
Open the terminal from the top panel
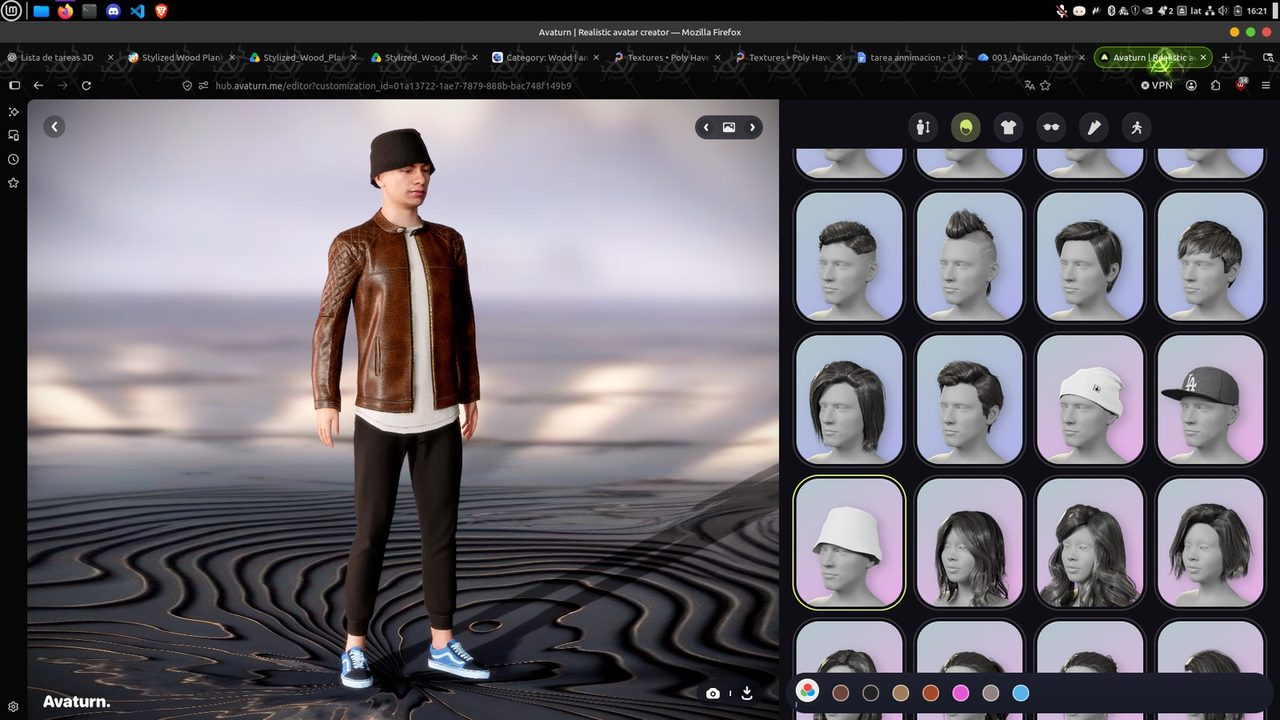click(x=90, y=11)
